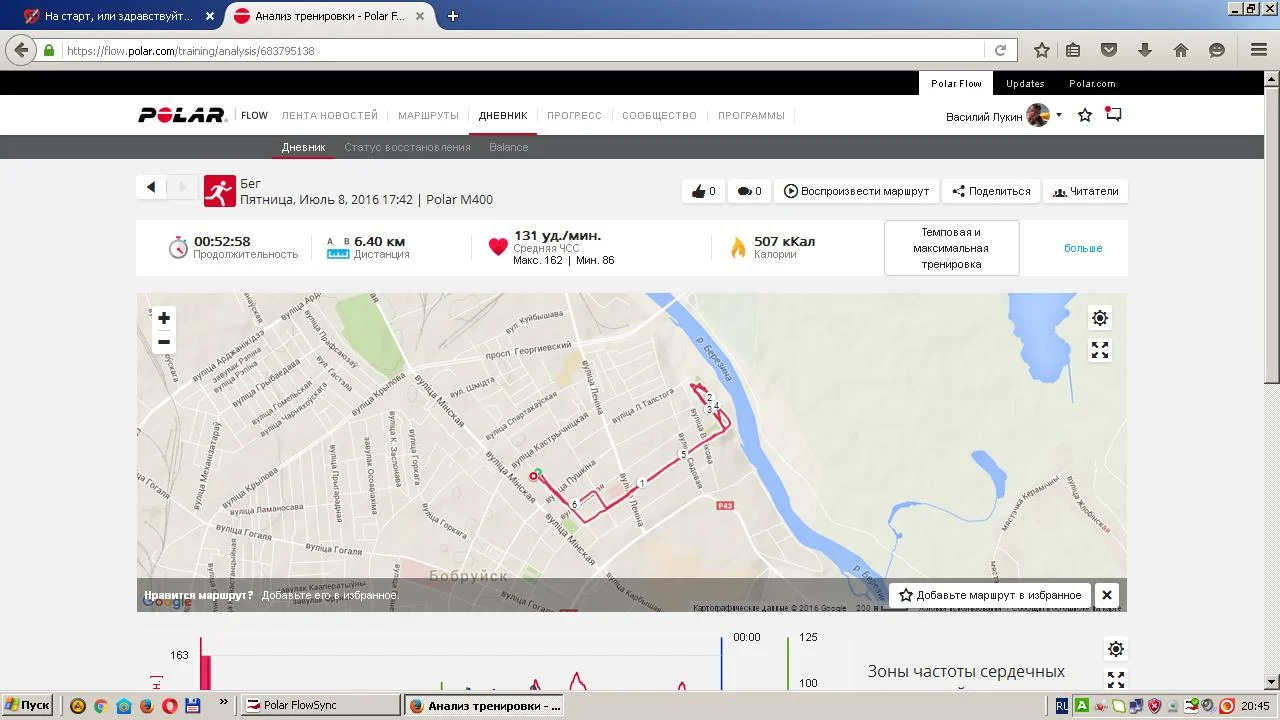The width and height of the screenshot is (1280, 720).
Task: Click the Поделиться share button
Action: coord(991,191)
